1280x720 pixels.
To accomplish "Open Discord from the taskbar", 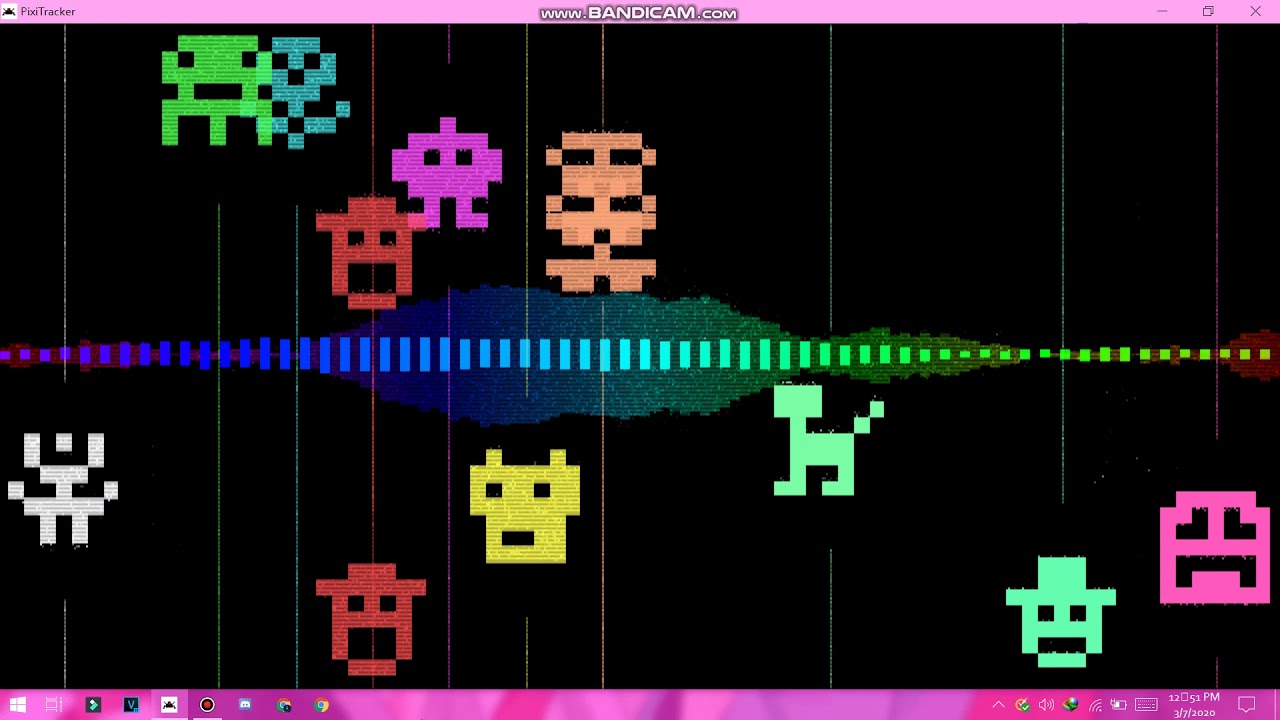I will [245, 705].
